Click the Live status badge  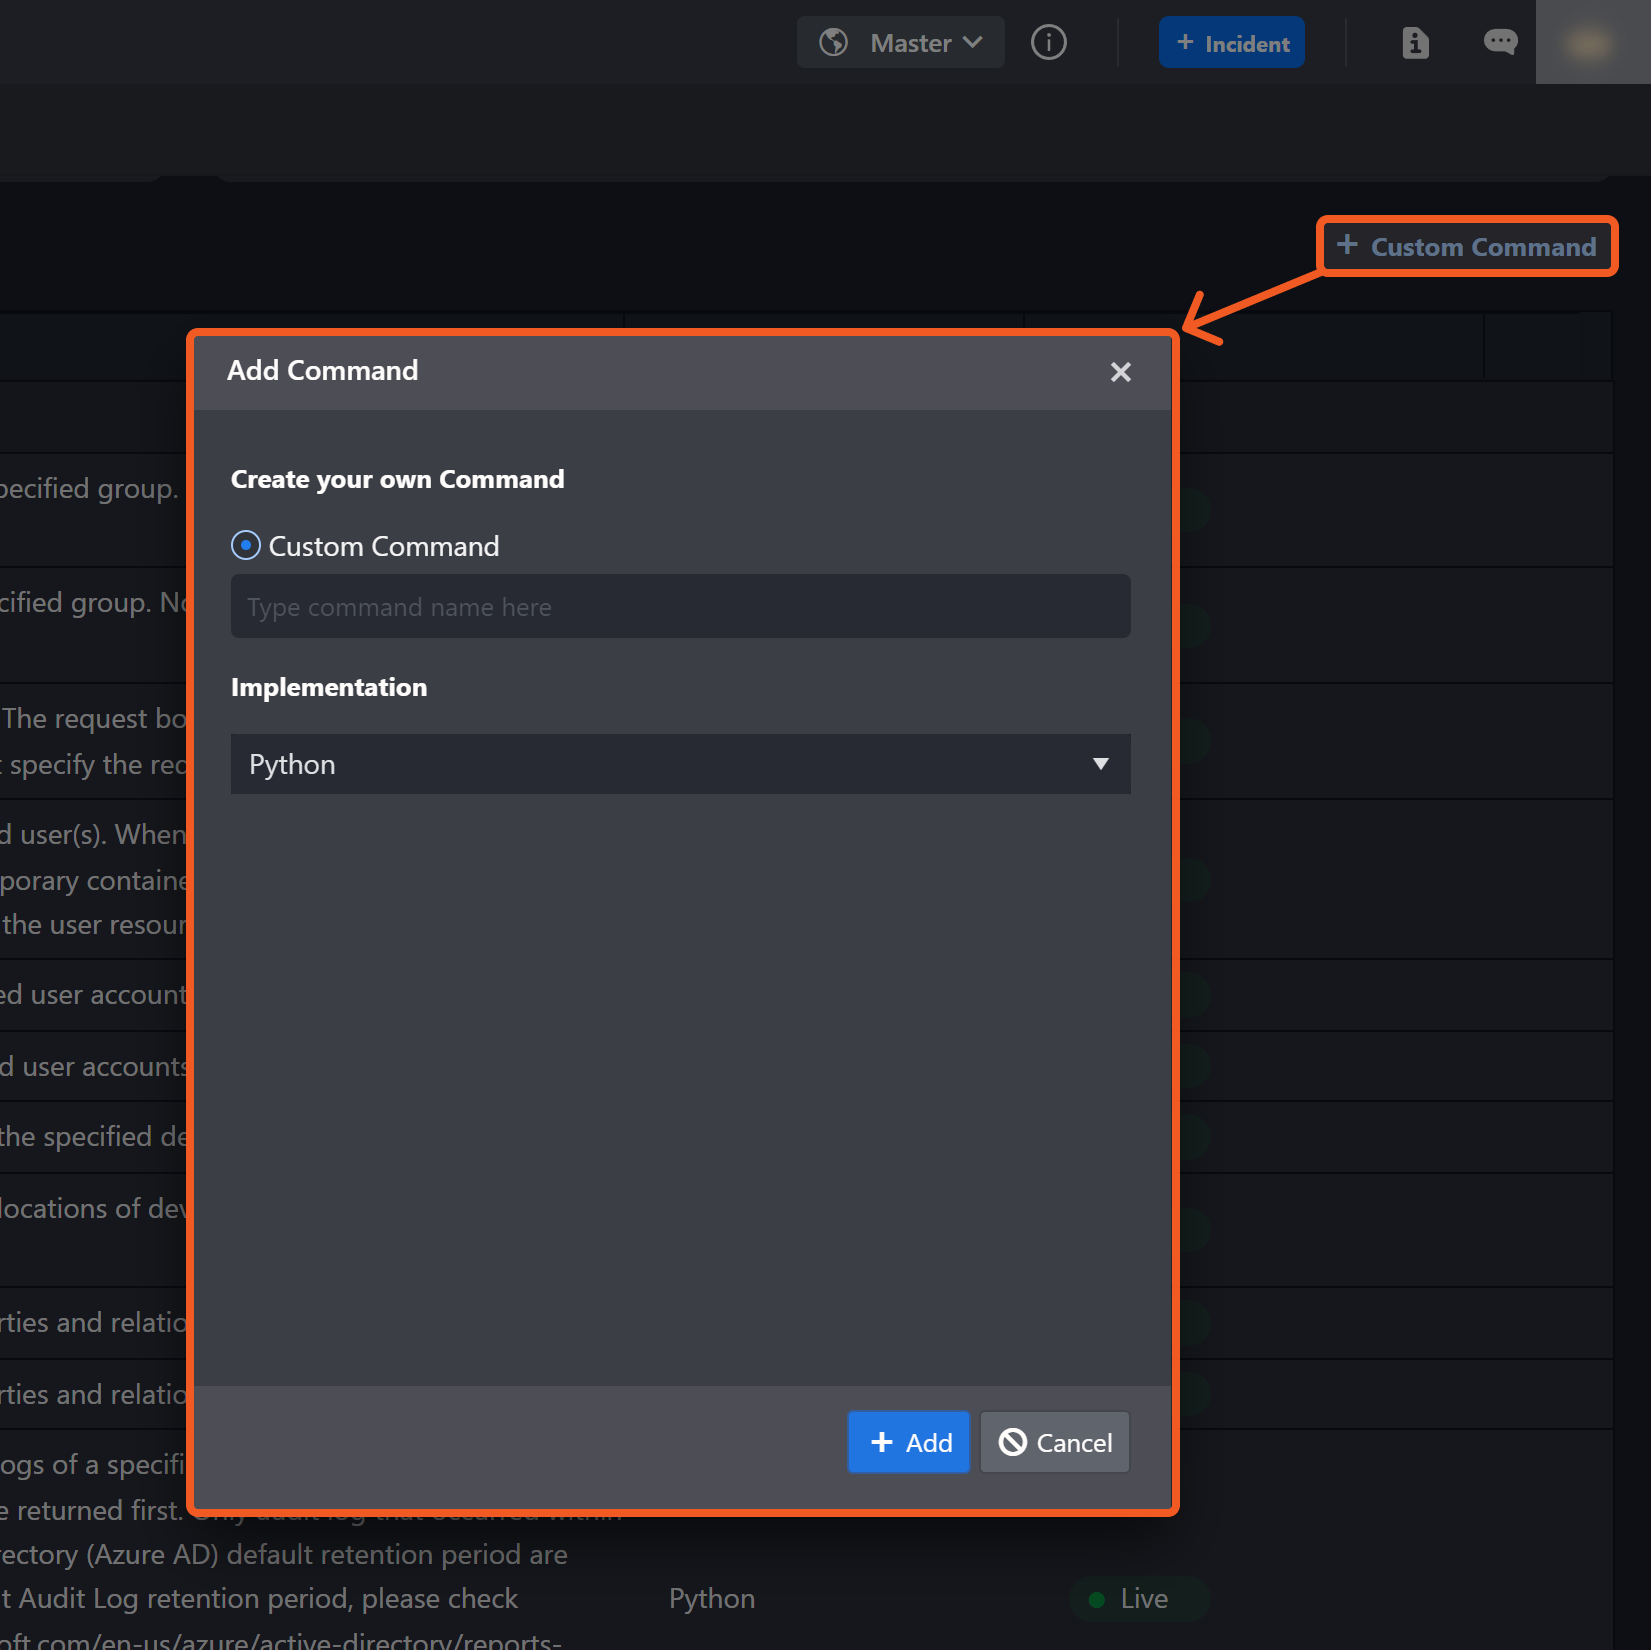tap(1139, 1599)
